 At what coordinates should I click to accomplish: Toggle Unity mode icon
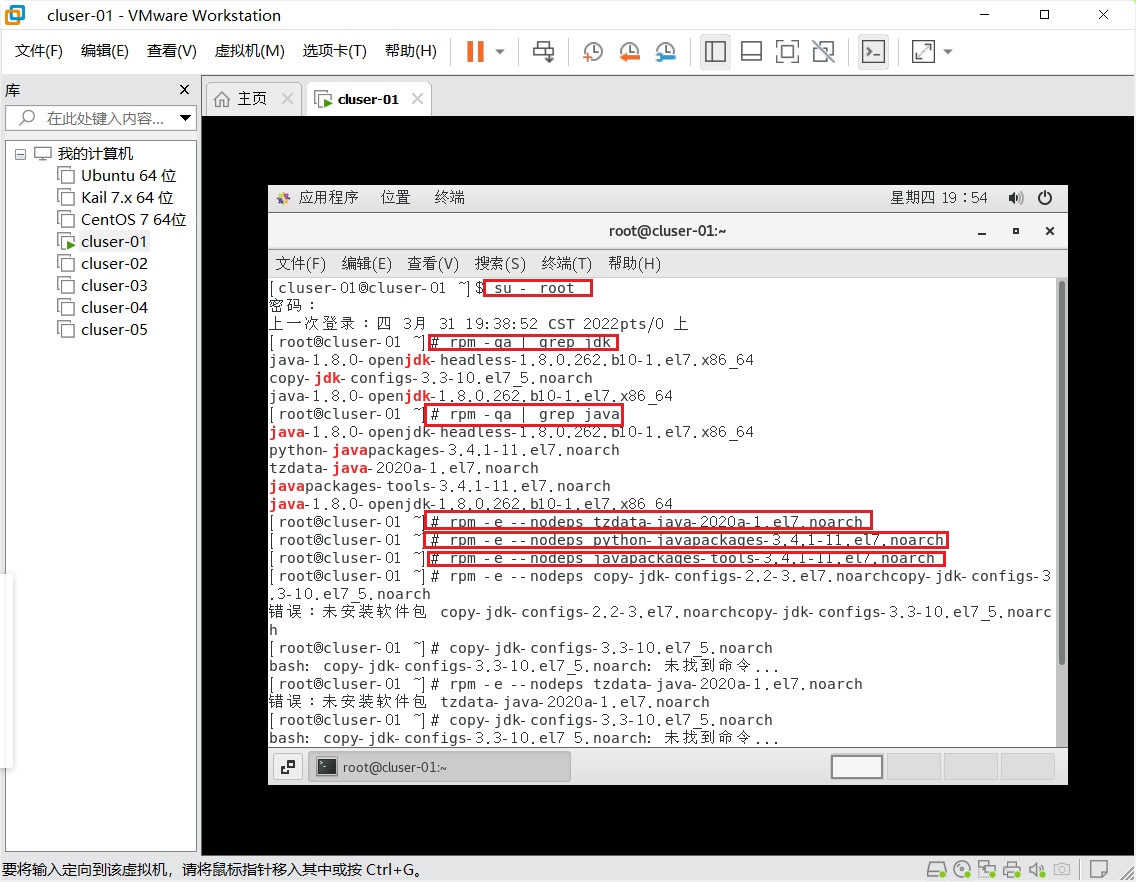(824, 51)
